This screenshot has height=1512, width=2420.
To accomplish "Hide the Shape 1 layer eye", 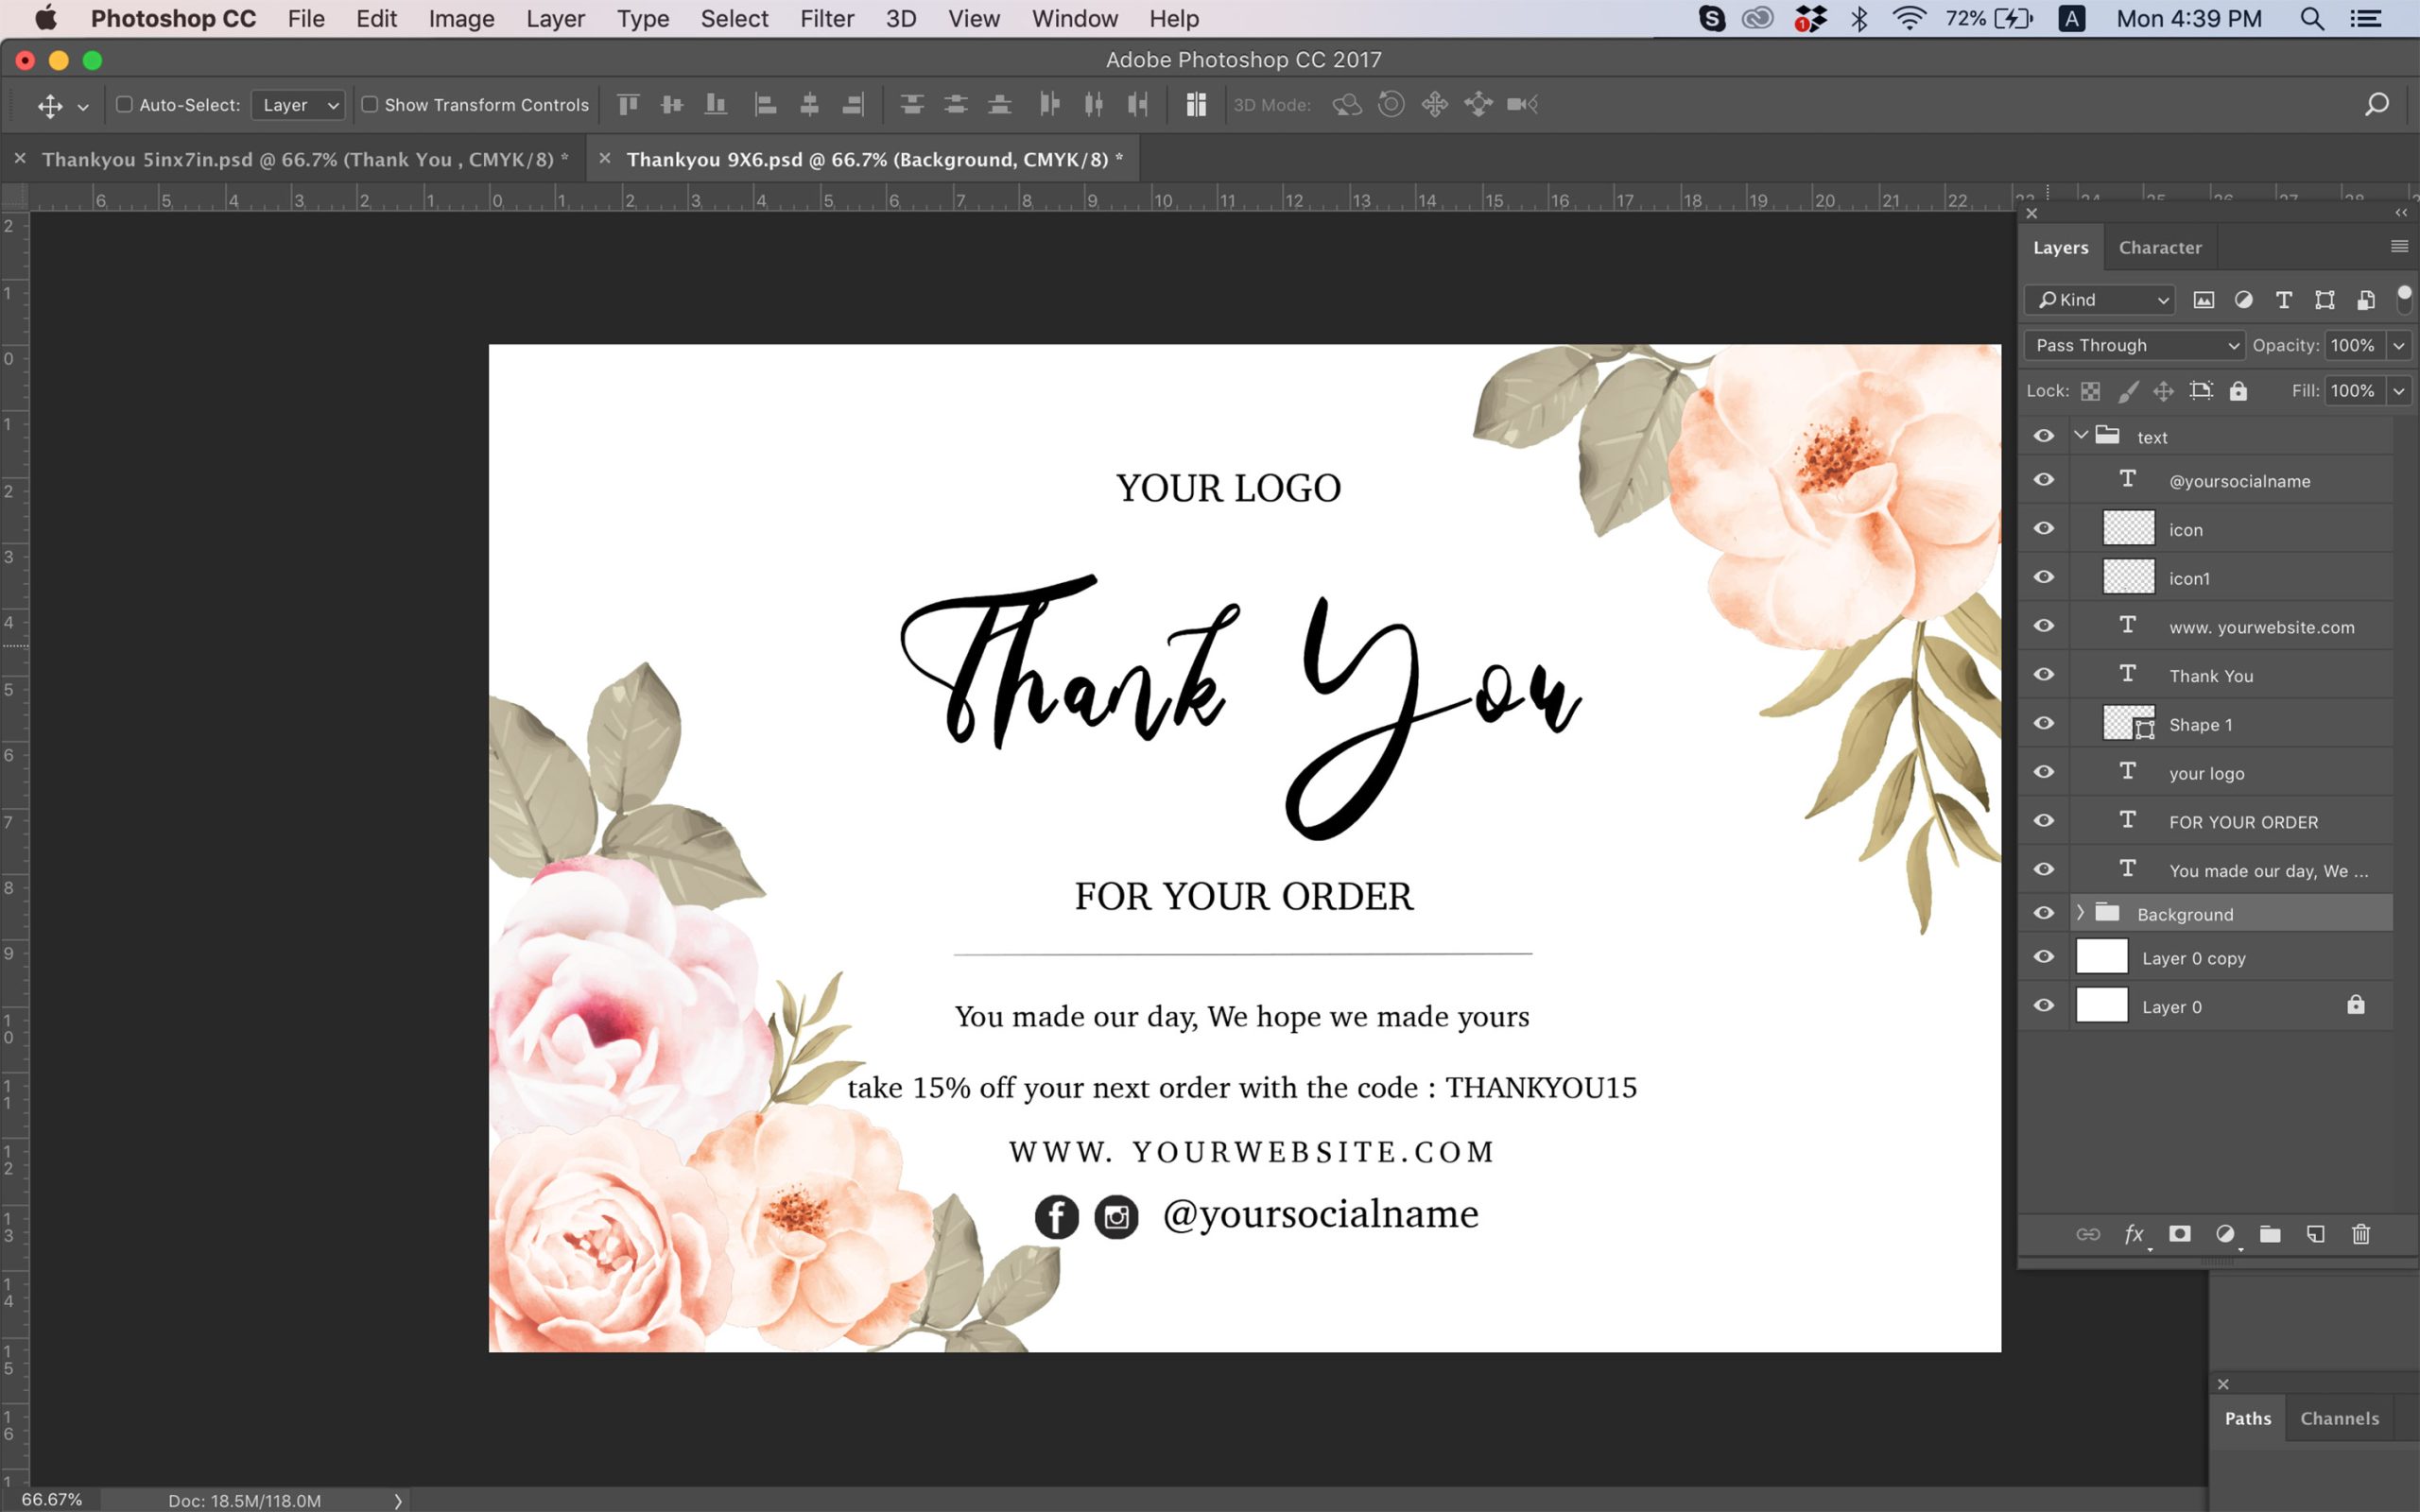I will [2044, 723].
